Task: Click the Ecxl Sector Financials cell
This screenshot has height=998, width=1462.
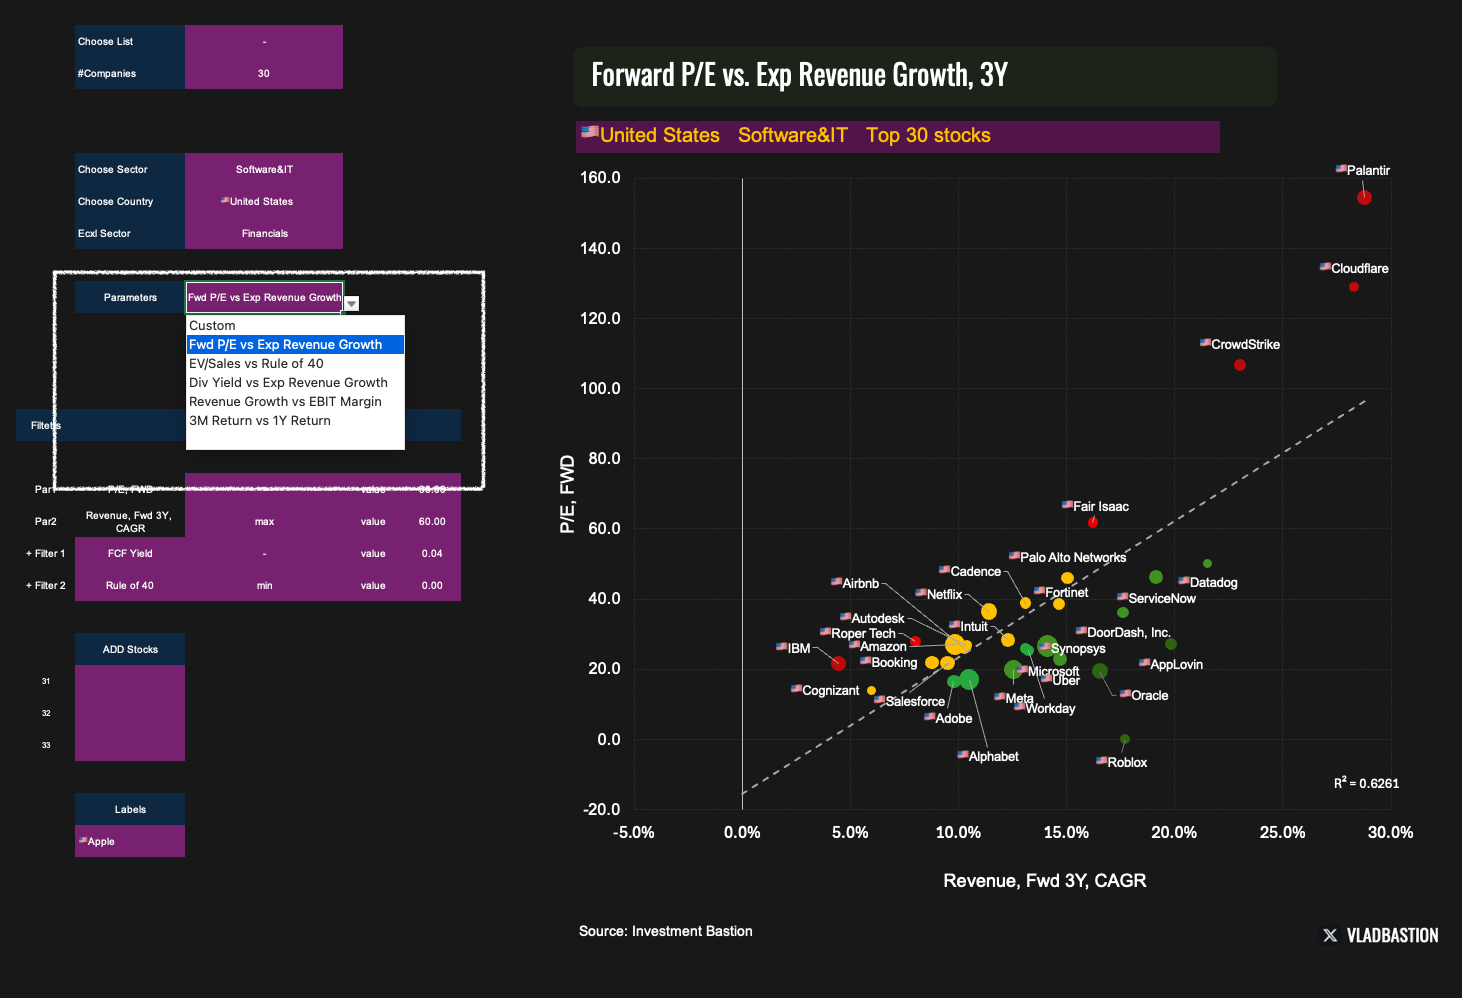Action: [264, 233]
